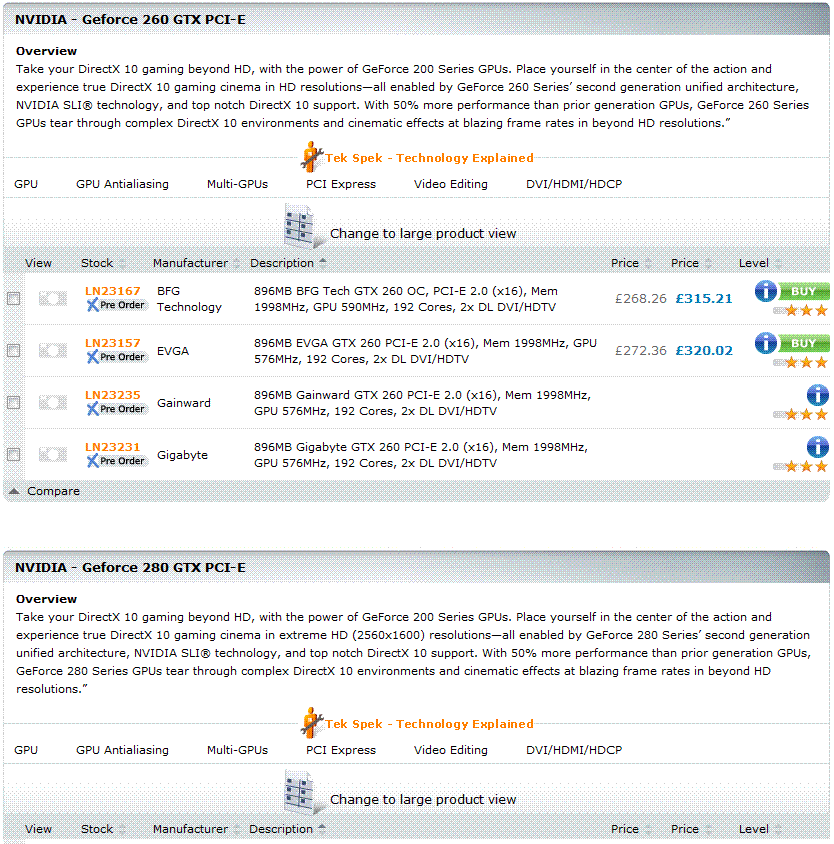The height and width of the screenshot is (844, 834).
Task: Sort 260 GTX table by inc-VAT Price column
Action: (x=691, y=263)
